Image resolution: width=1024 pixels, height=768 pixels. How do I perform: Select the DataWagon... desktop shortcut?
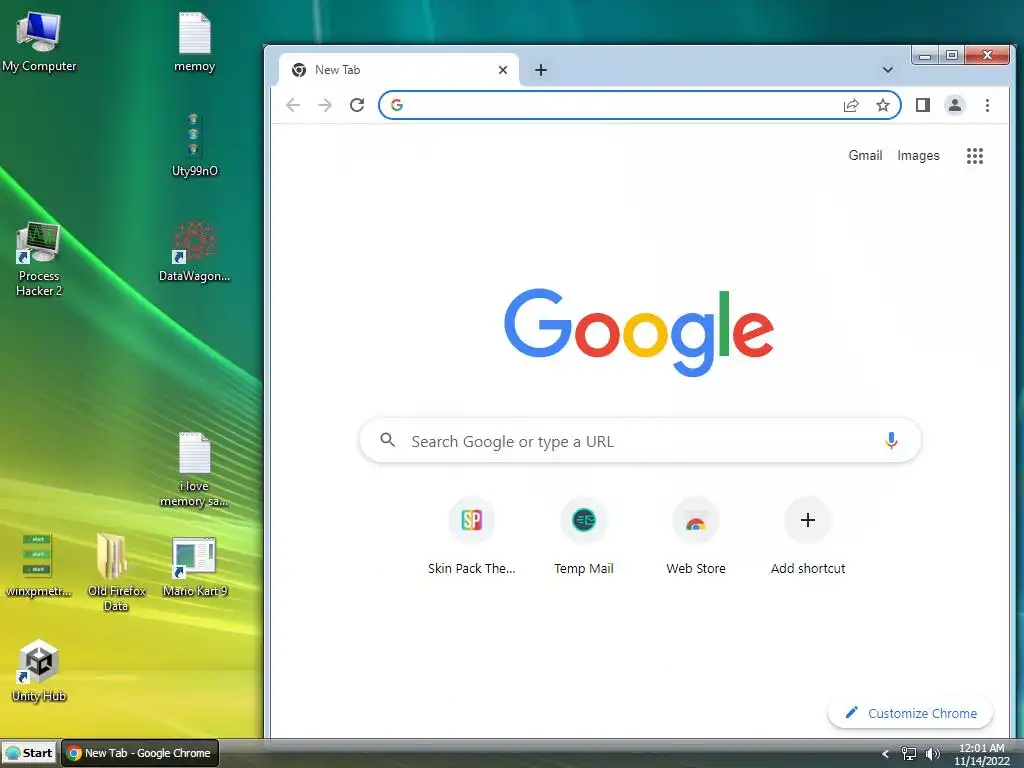[195, 251]
